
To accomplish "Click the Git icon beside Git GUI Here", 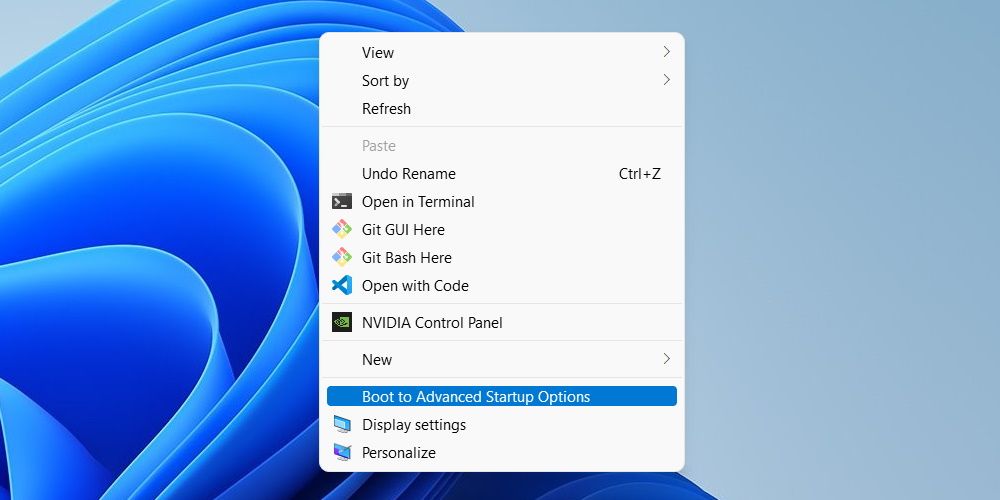I will pos(342,230).
